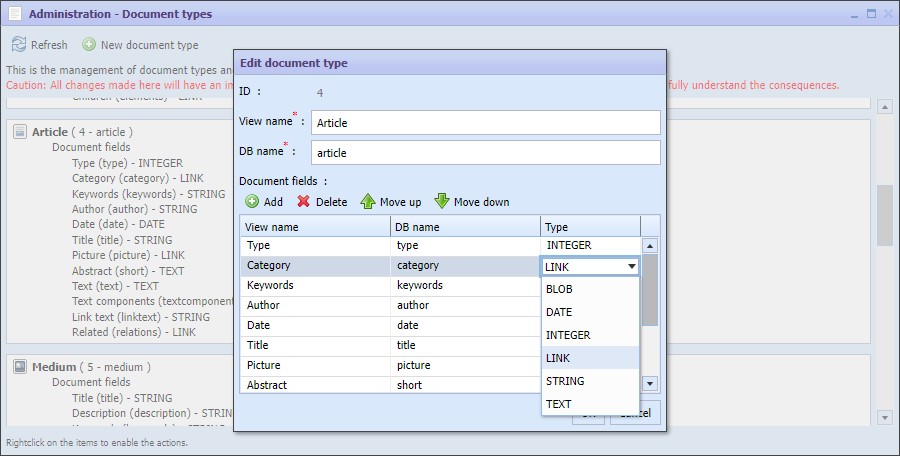
Task: Click the Refresh icon in the toolbar
Action: pyautogui.click(x=18, y=45)
